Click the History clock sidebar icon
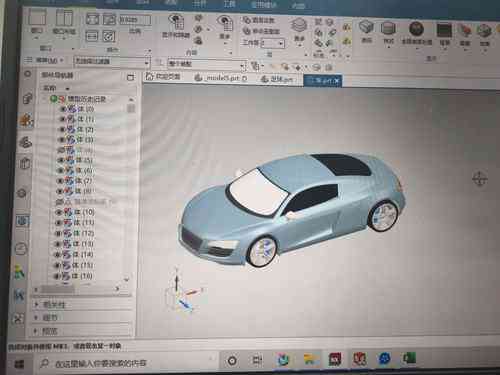The image size is (500, 375). click(21, 248)
